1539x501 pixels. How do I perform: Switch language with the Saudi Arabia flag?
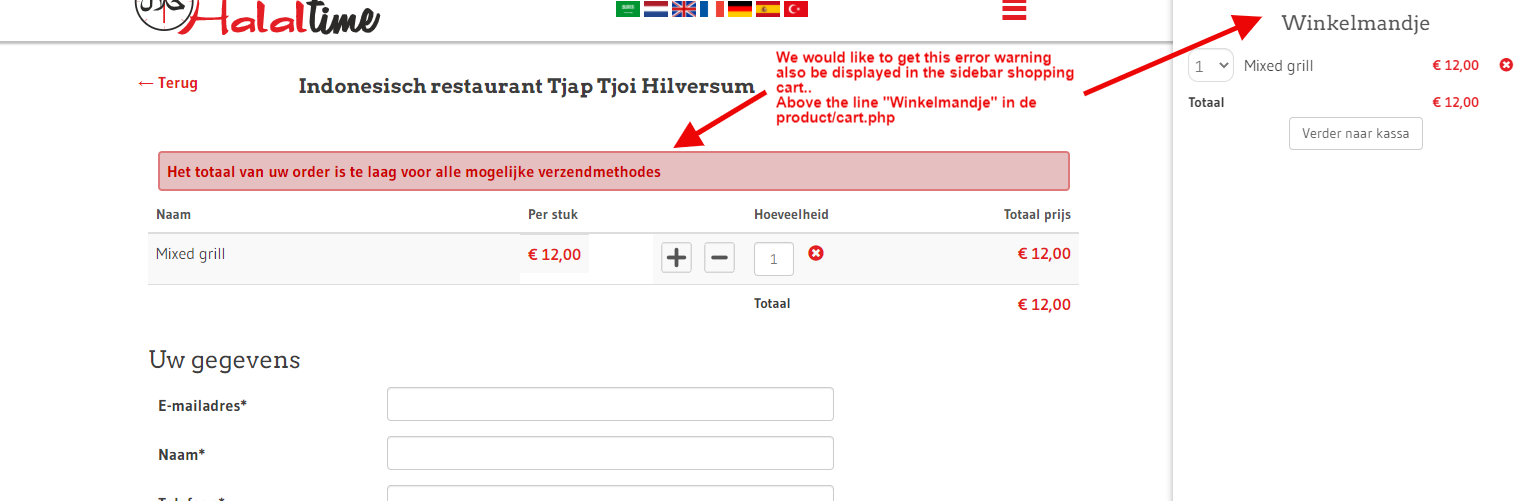pos(628,9)
